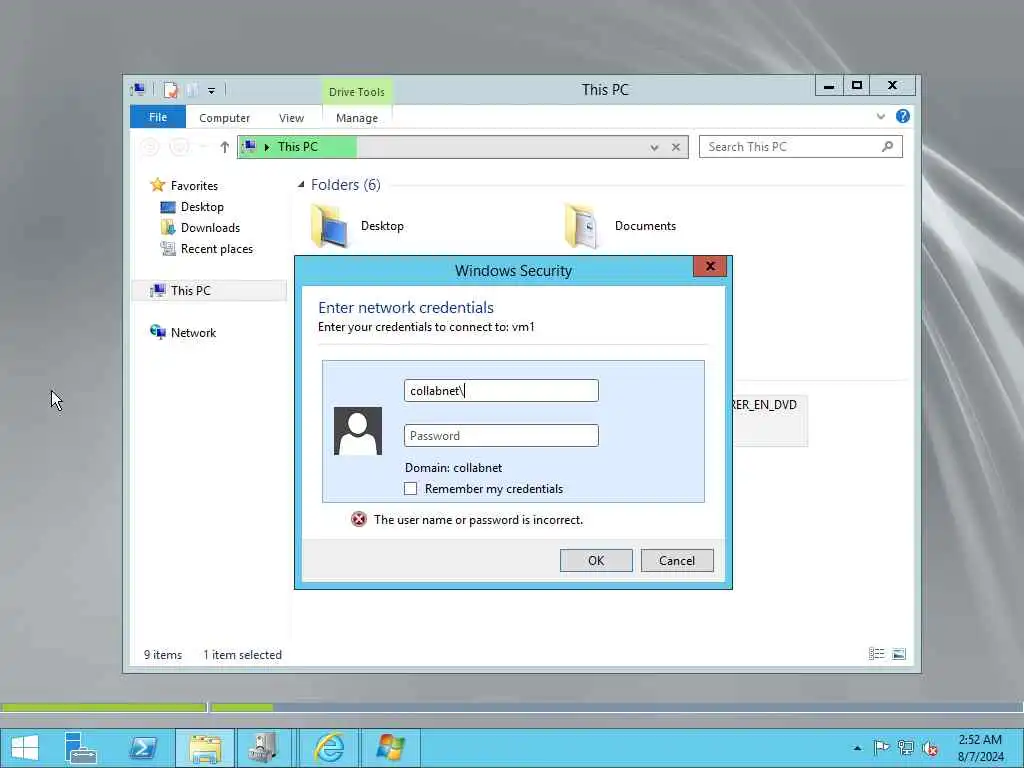Viewport: 1024px width, 768px height.
Task: Launch Server Manager from taskbar
Action: [x=81, y=748]
